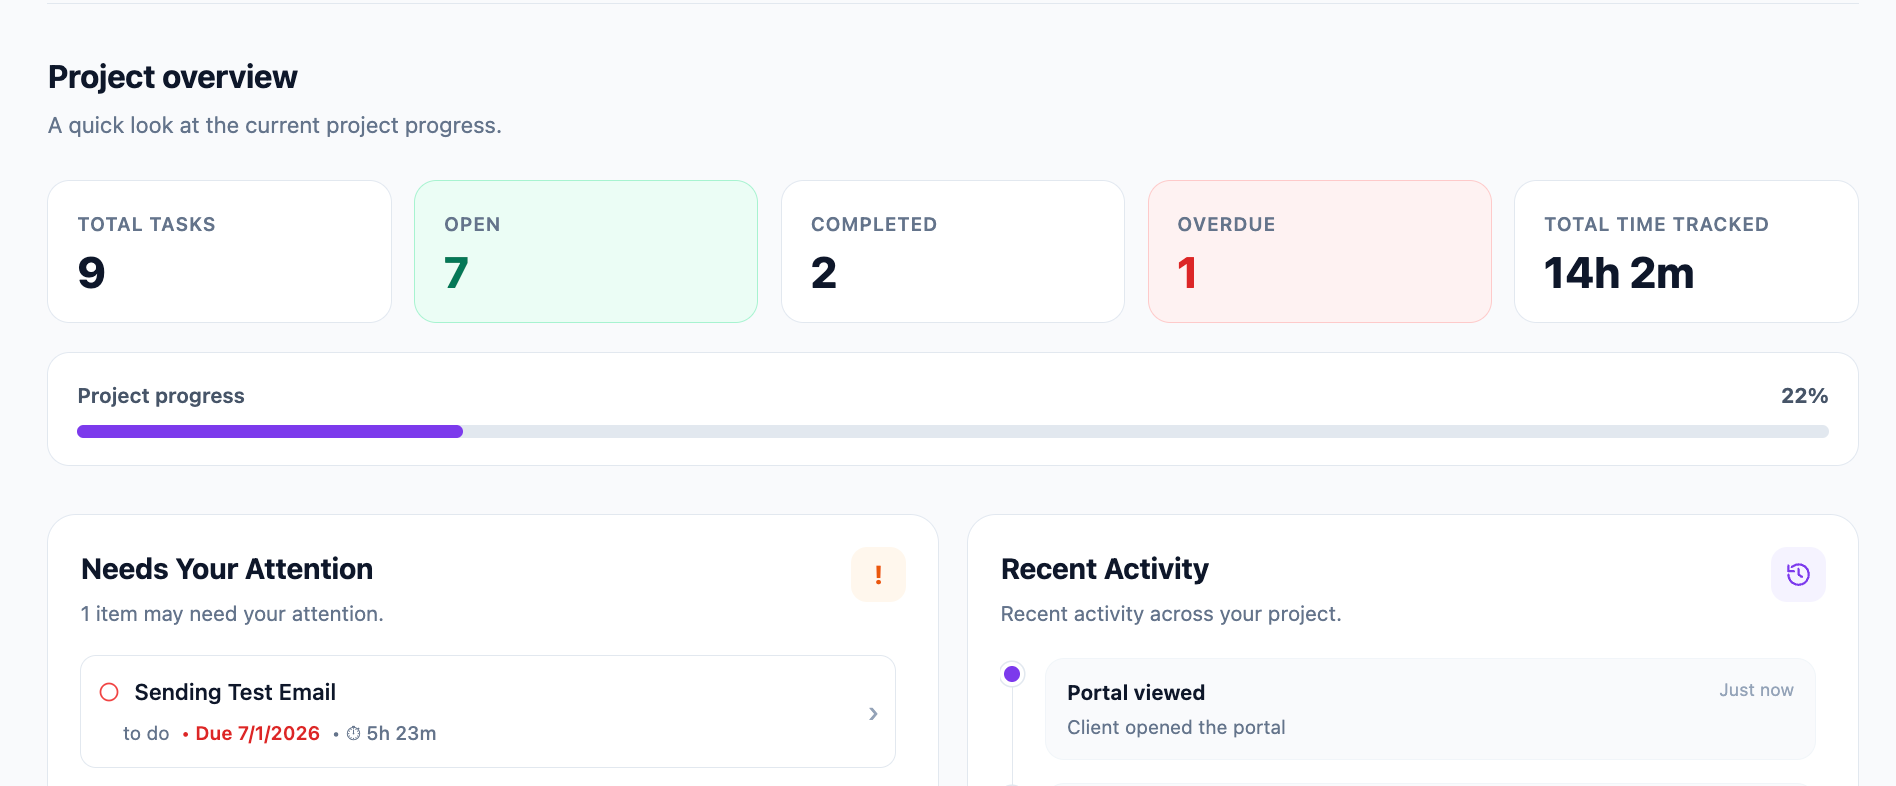
Task: Click the 'Just now' timestamp
Action: pos(1756,690)
